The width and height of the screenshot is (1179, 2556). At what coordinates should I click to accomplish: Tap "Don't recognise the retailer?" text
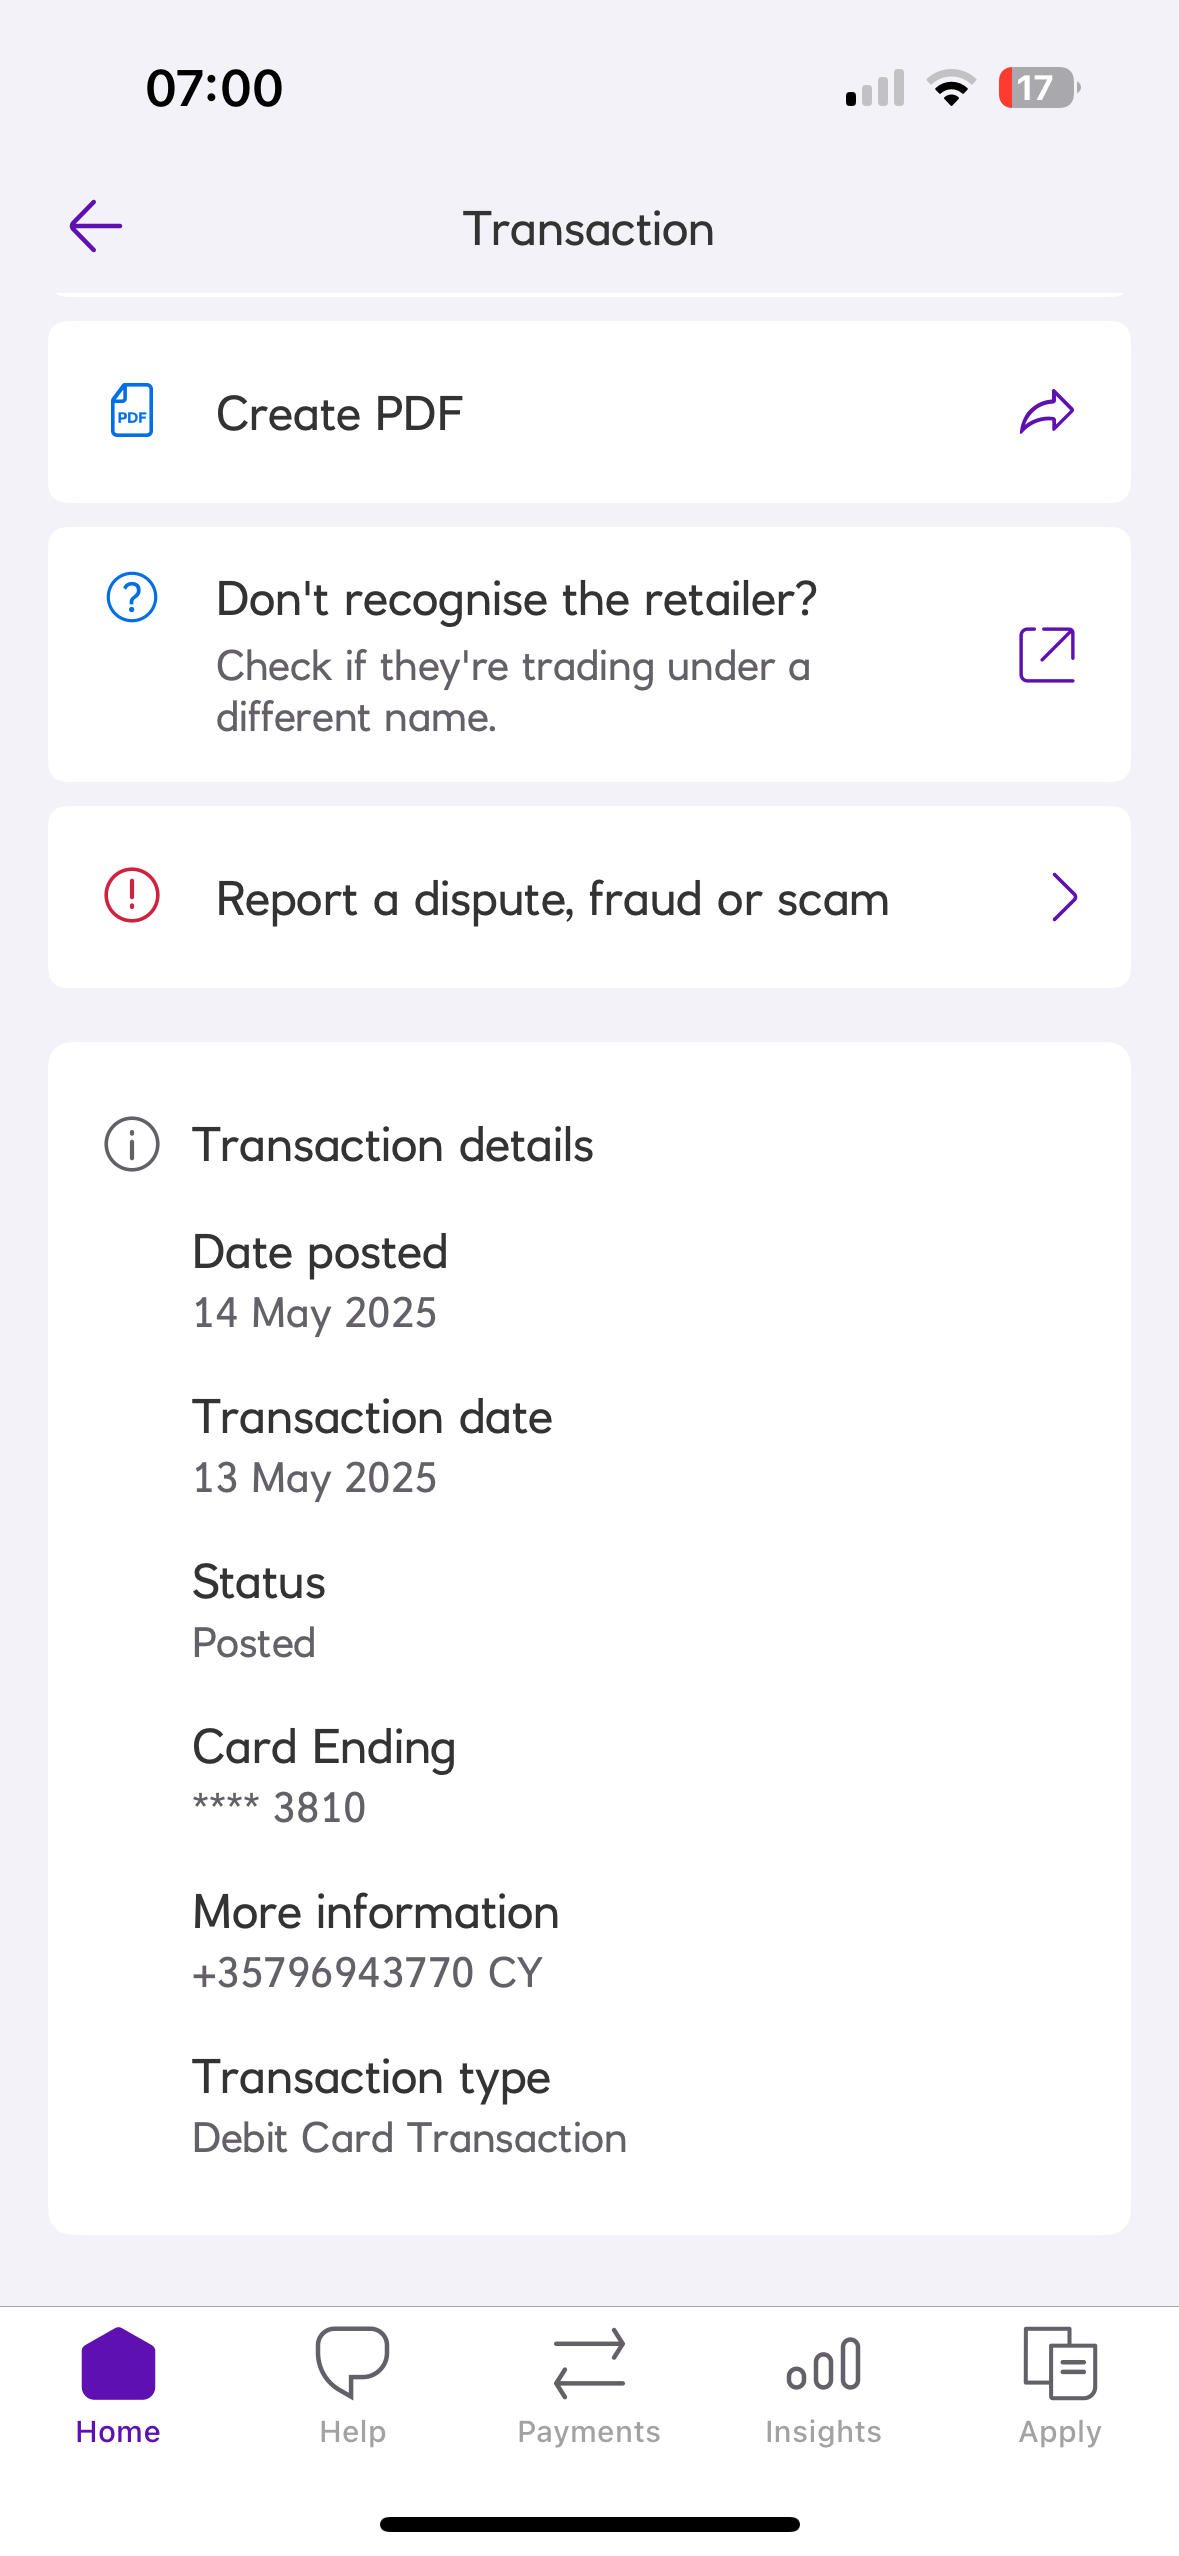(516, 600)
